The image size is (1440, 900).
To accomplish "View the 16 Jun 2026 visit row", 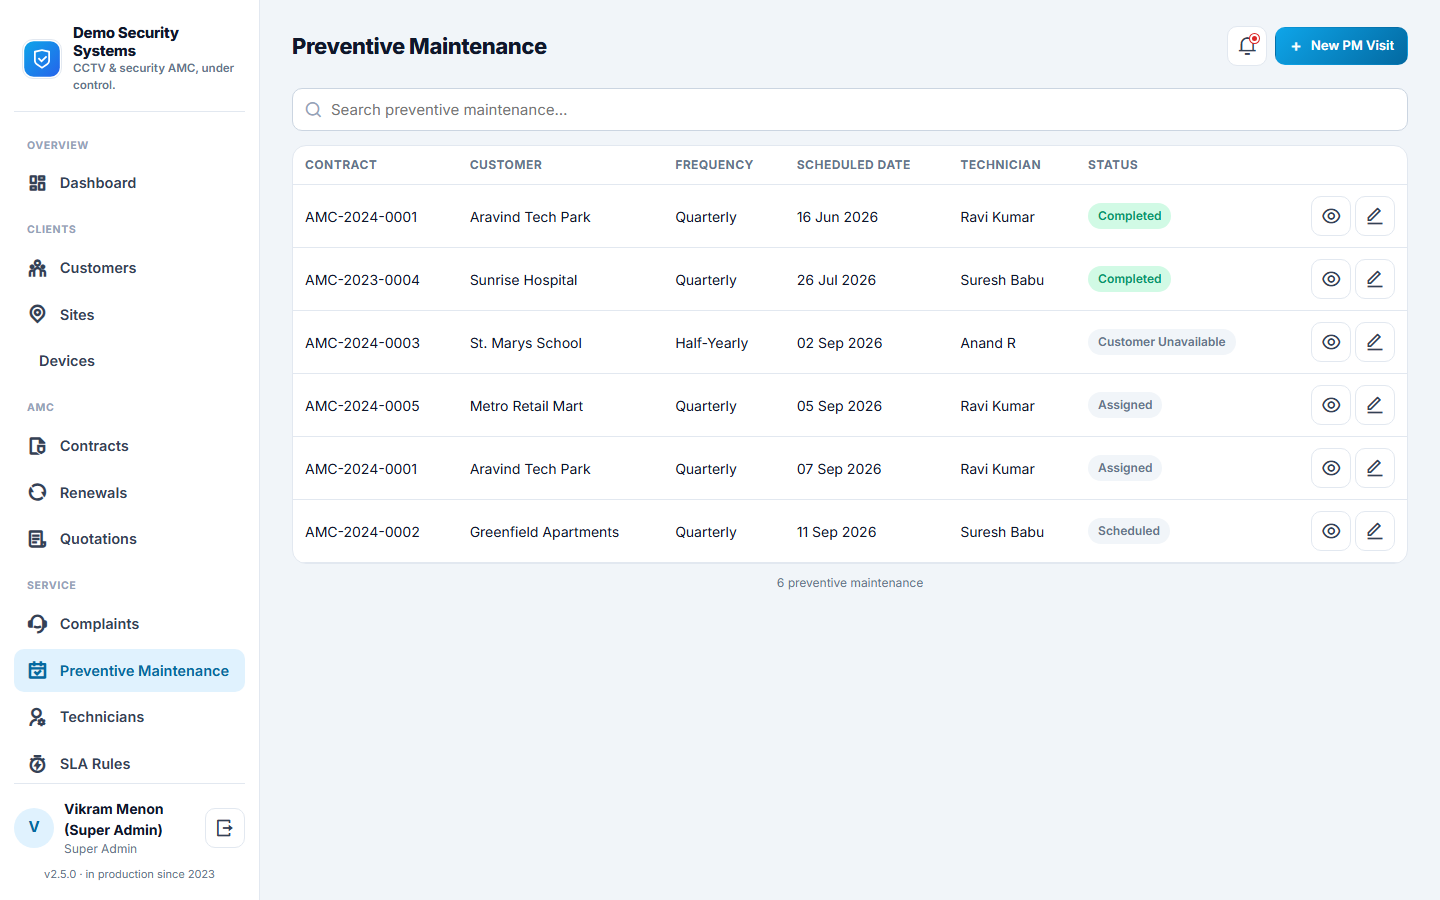I will [1331, 216].
